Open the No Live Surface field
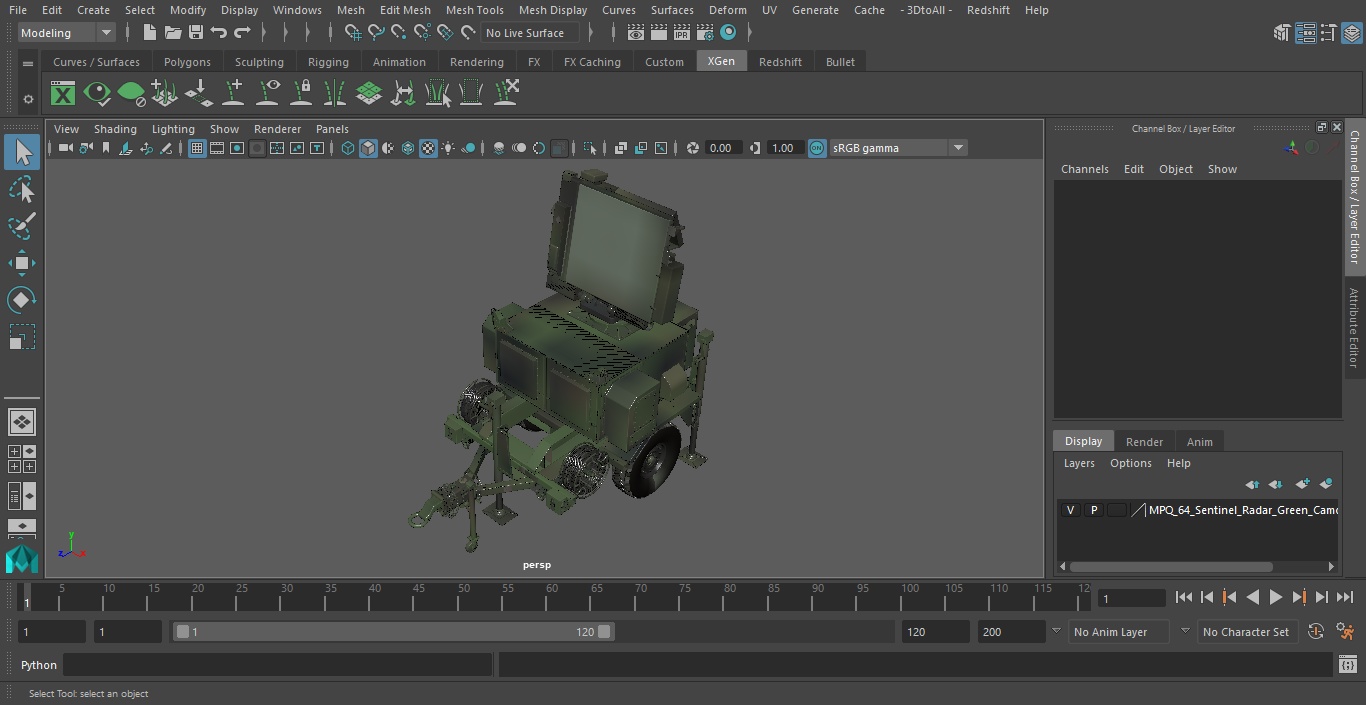1366x705 pixels. (x=530, y=33)
